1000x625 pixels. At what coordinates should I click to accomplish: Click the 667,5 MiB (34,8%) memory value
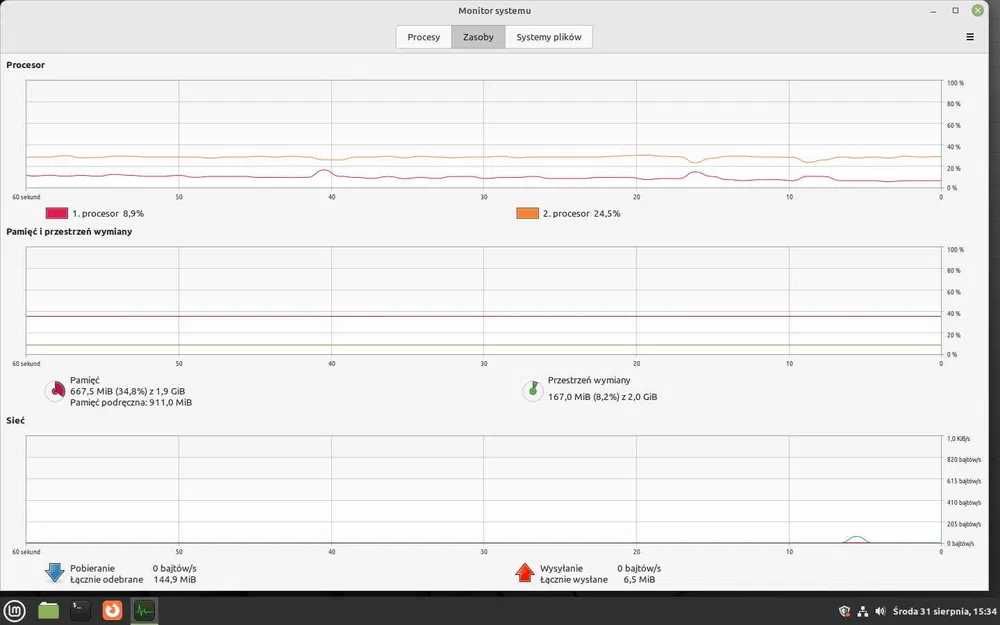[x=128, y=391]
